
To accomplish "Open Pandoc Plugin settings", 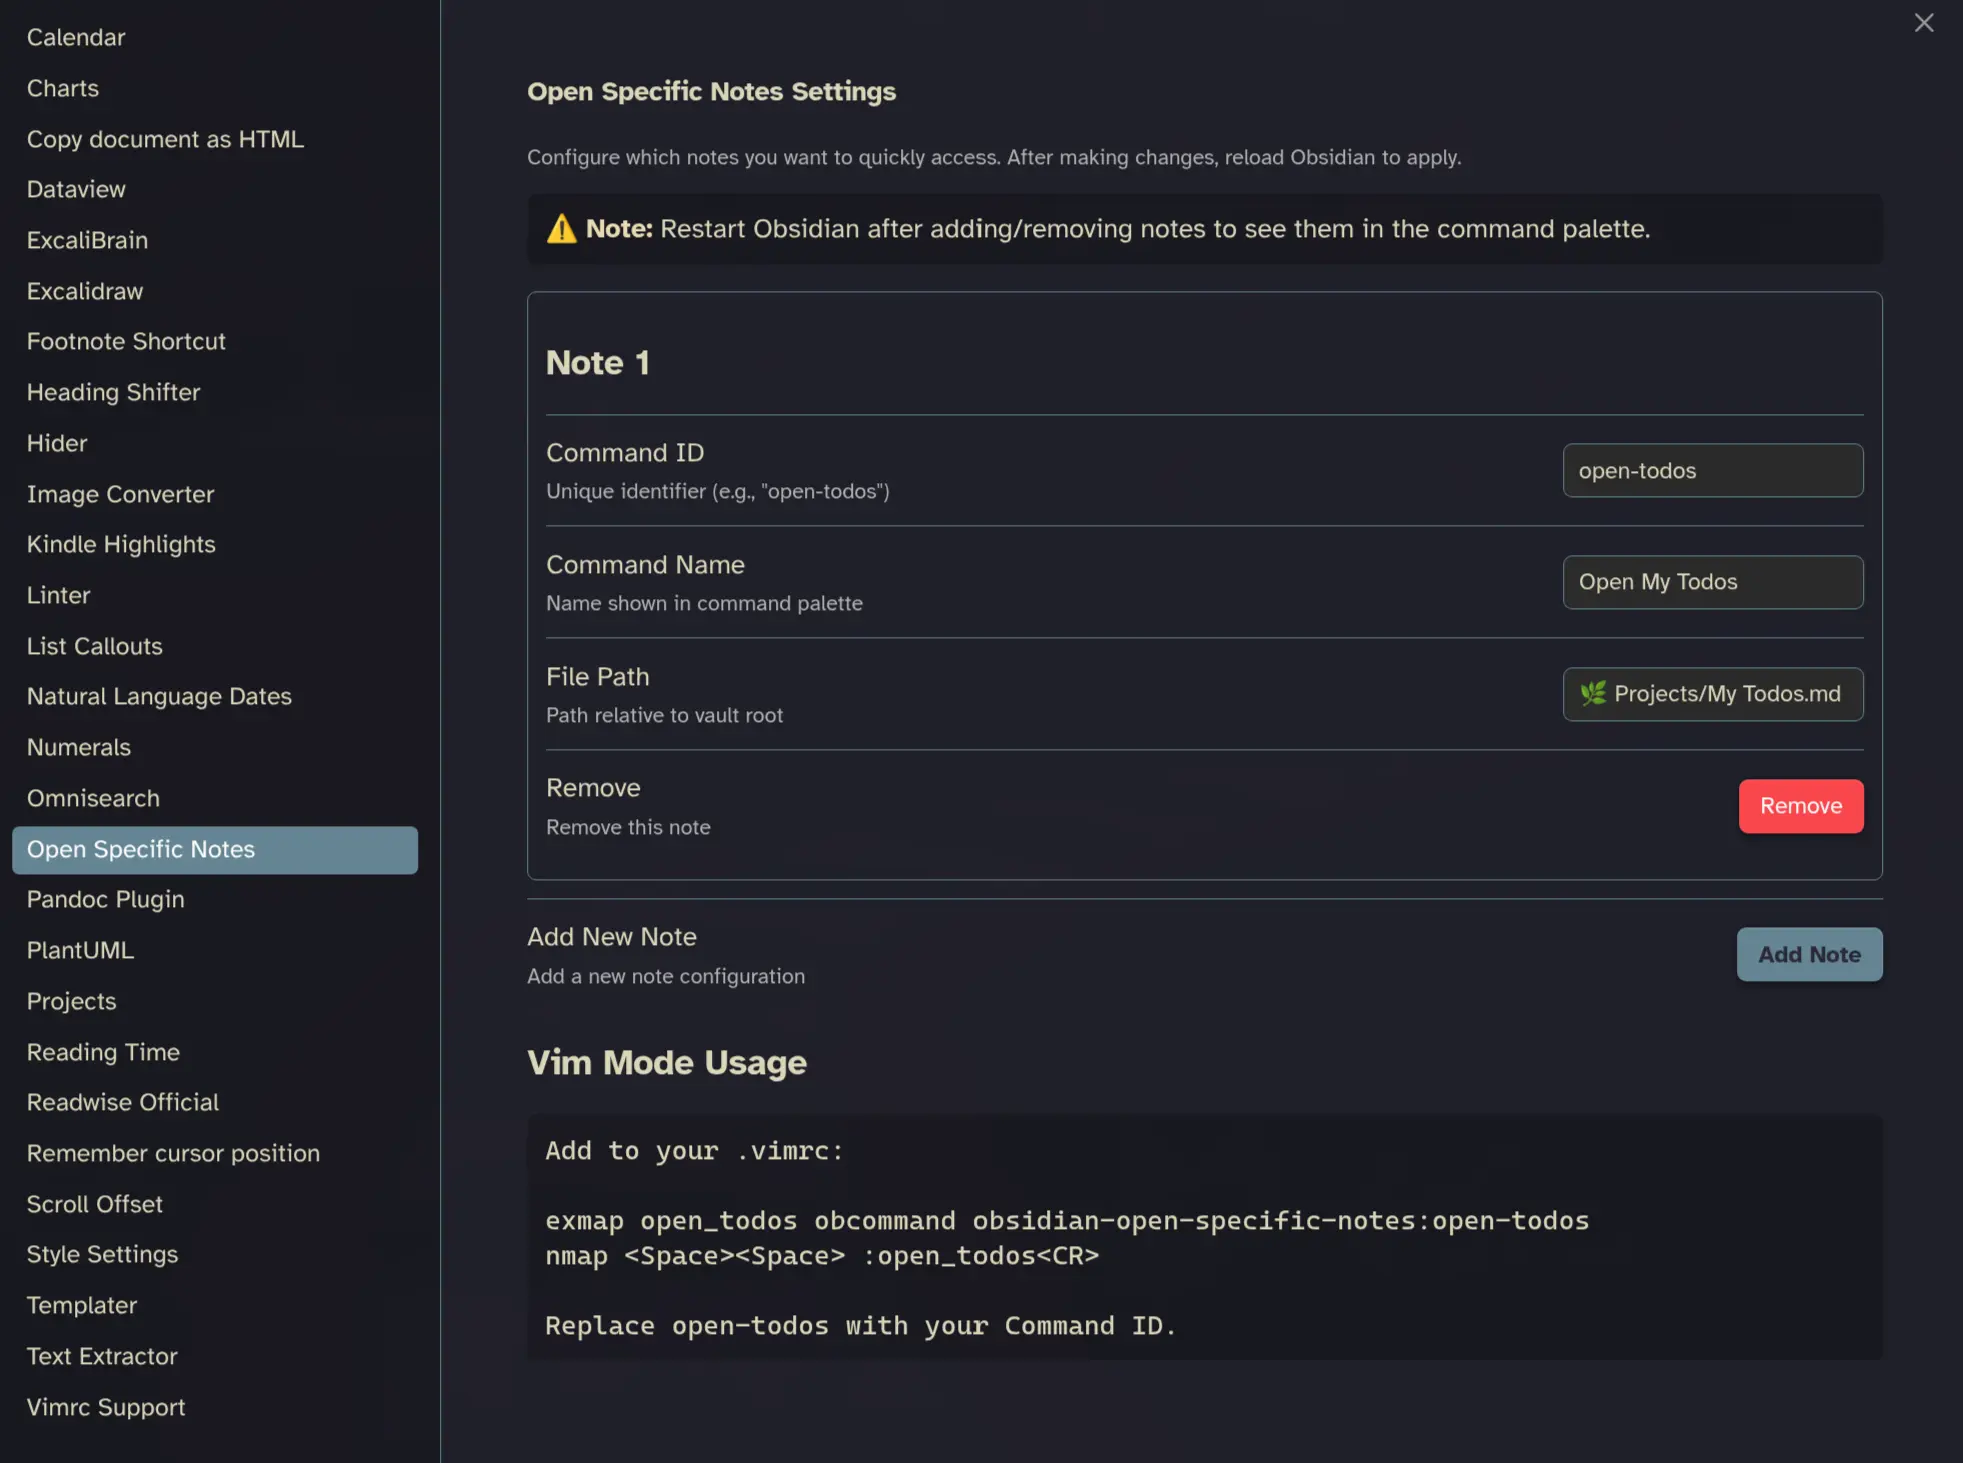I will [x=106, y=899].
